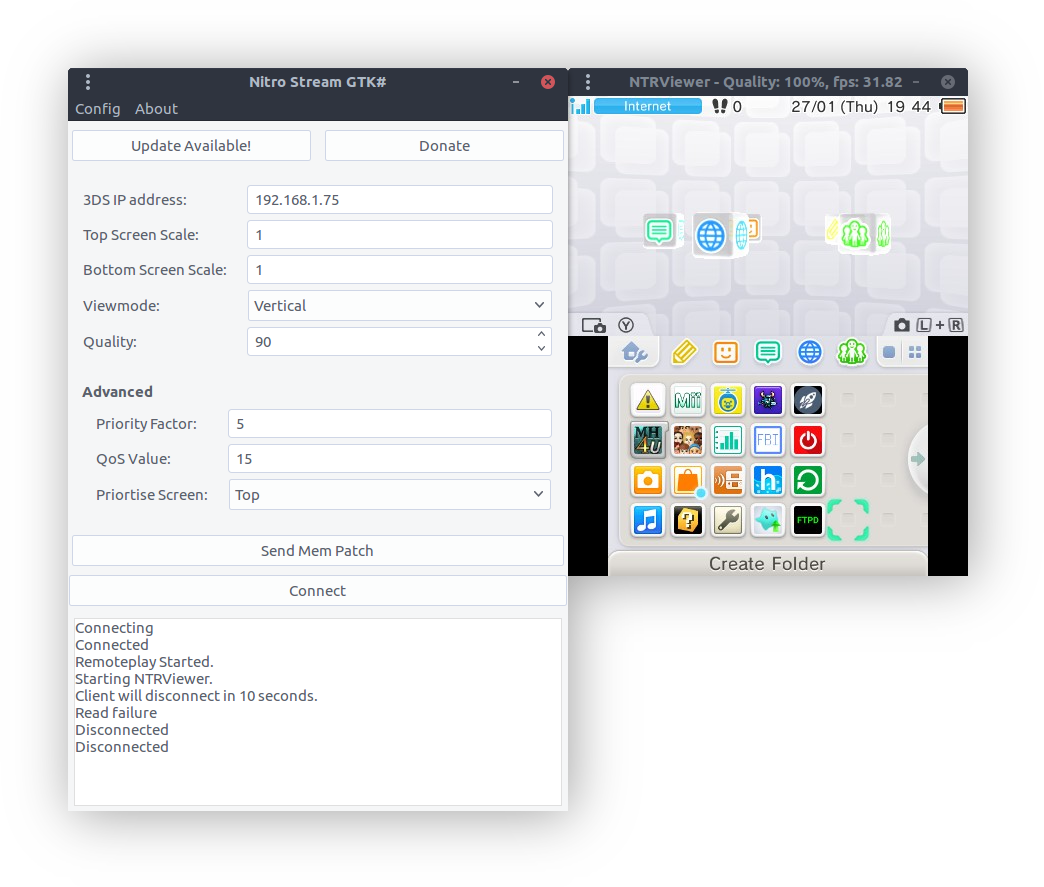
Task: Open orange smiley Friend List icon
Action: tap(726, 352)
